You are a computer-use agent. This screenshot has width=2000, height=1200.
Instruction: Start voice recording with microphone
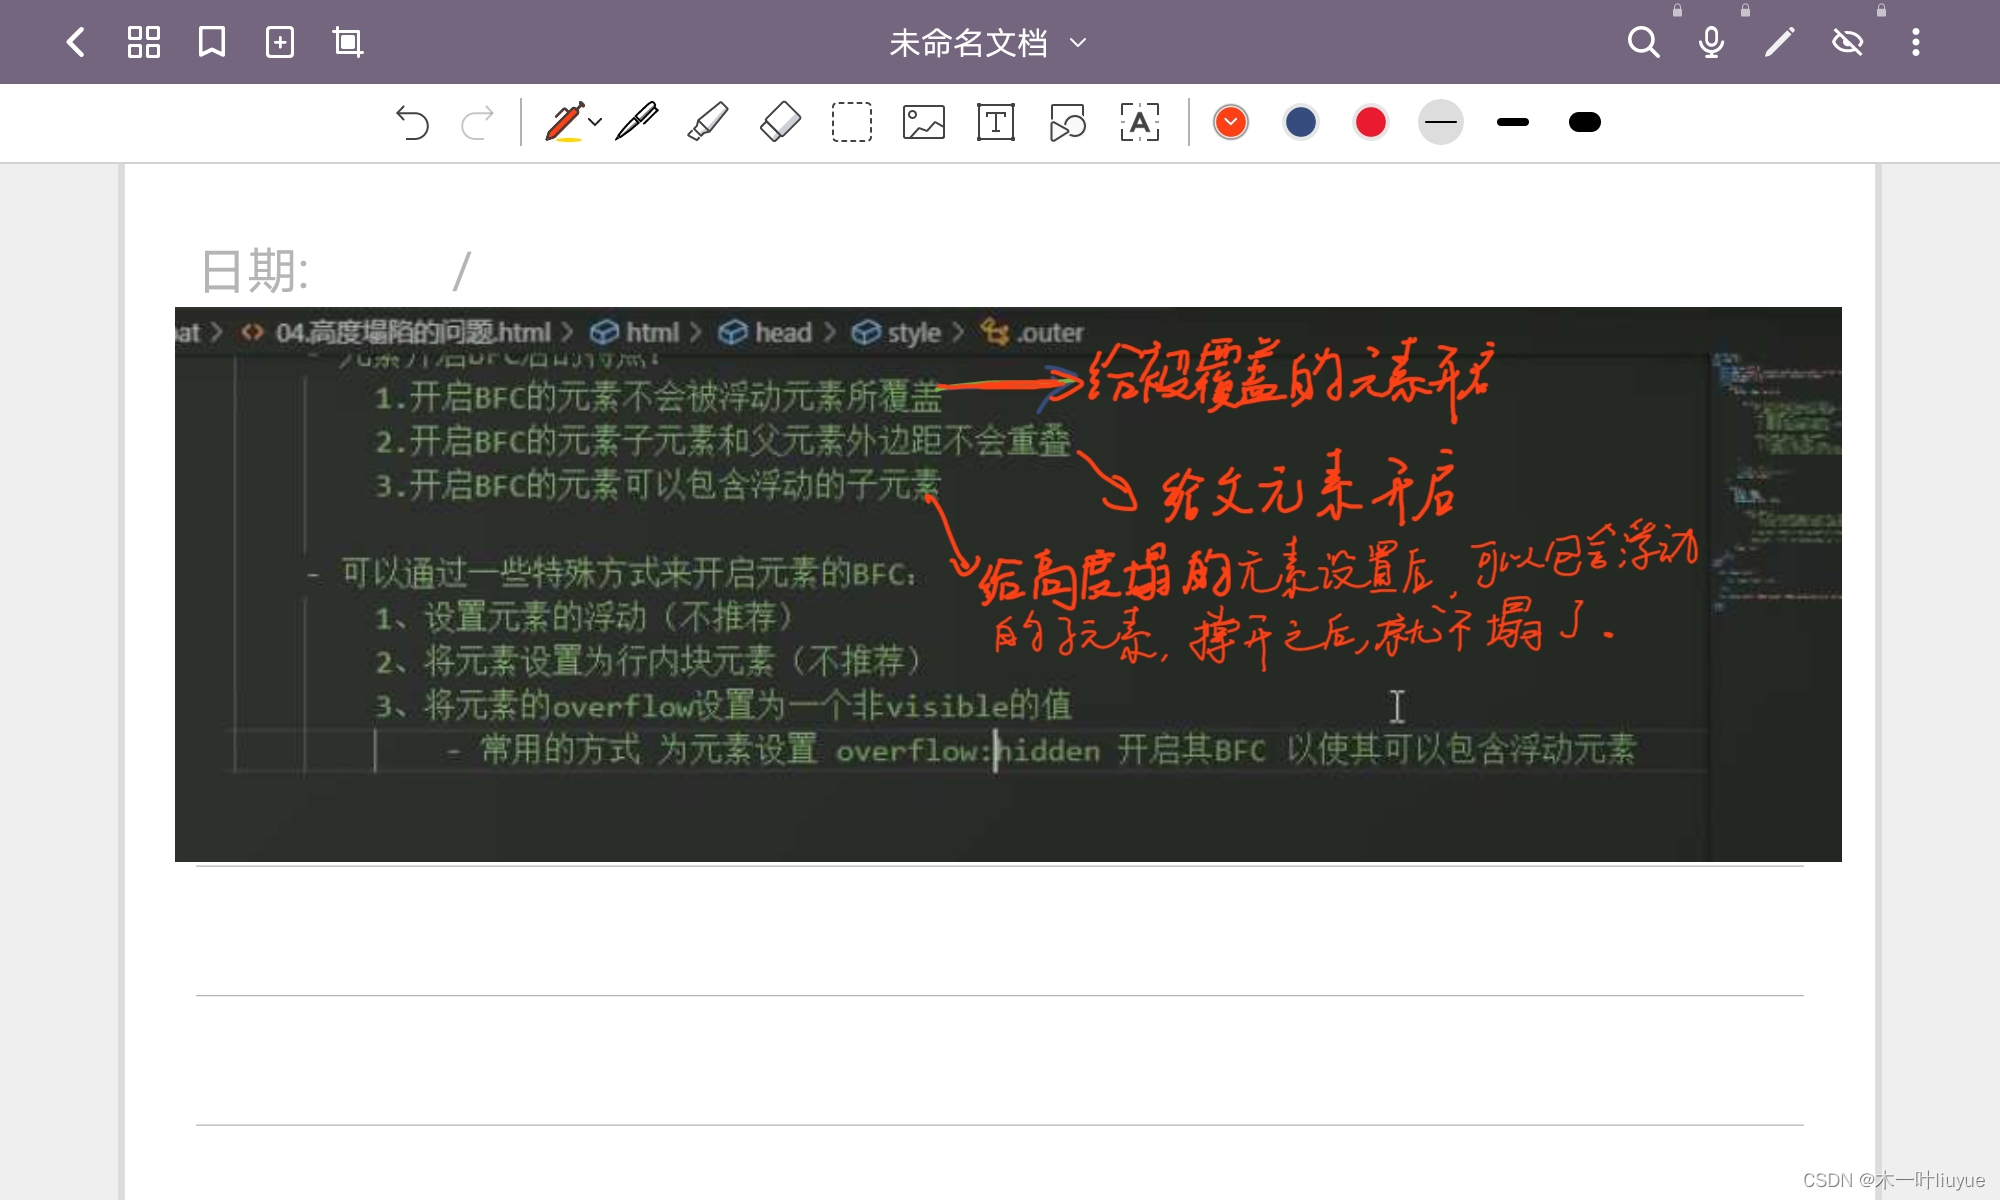1711,42
